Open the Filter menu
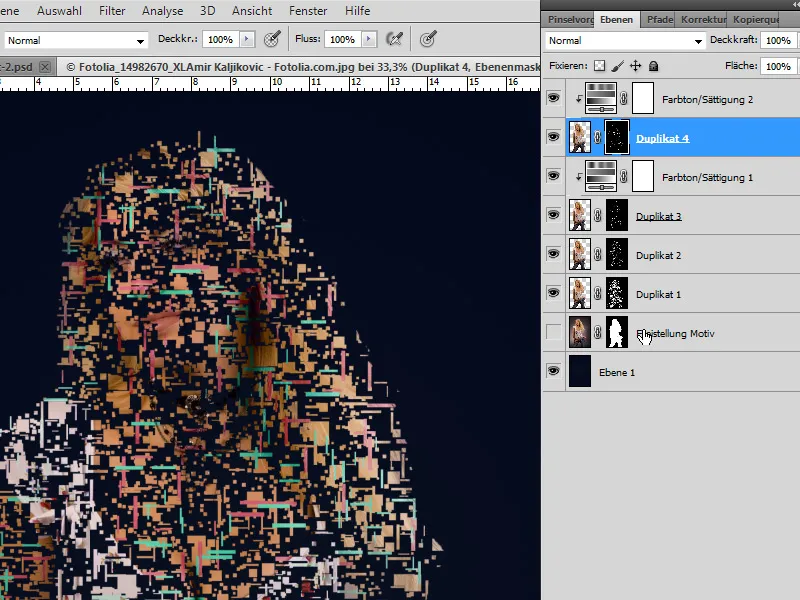Screen dimensions: 800x600 pyautogui.click(x=111, y=11)
